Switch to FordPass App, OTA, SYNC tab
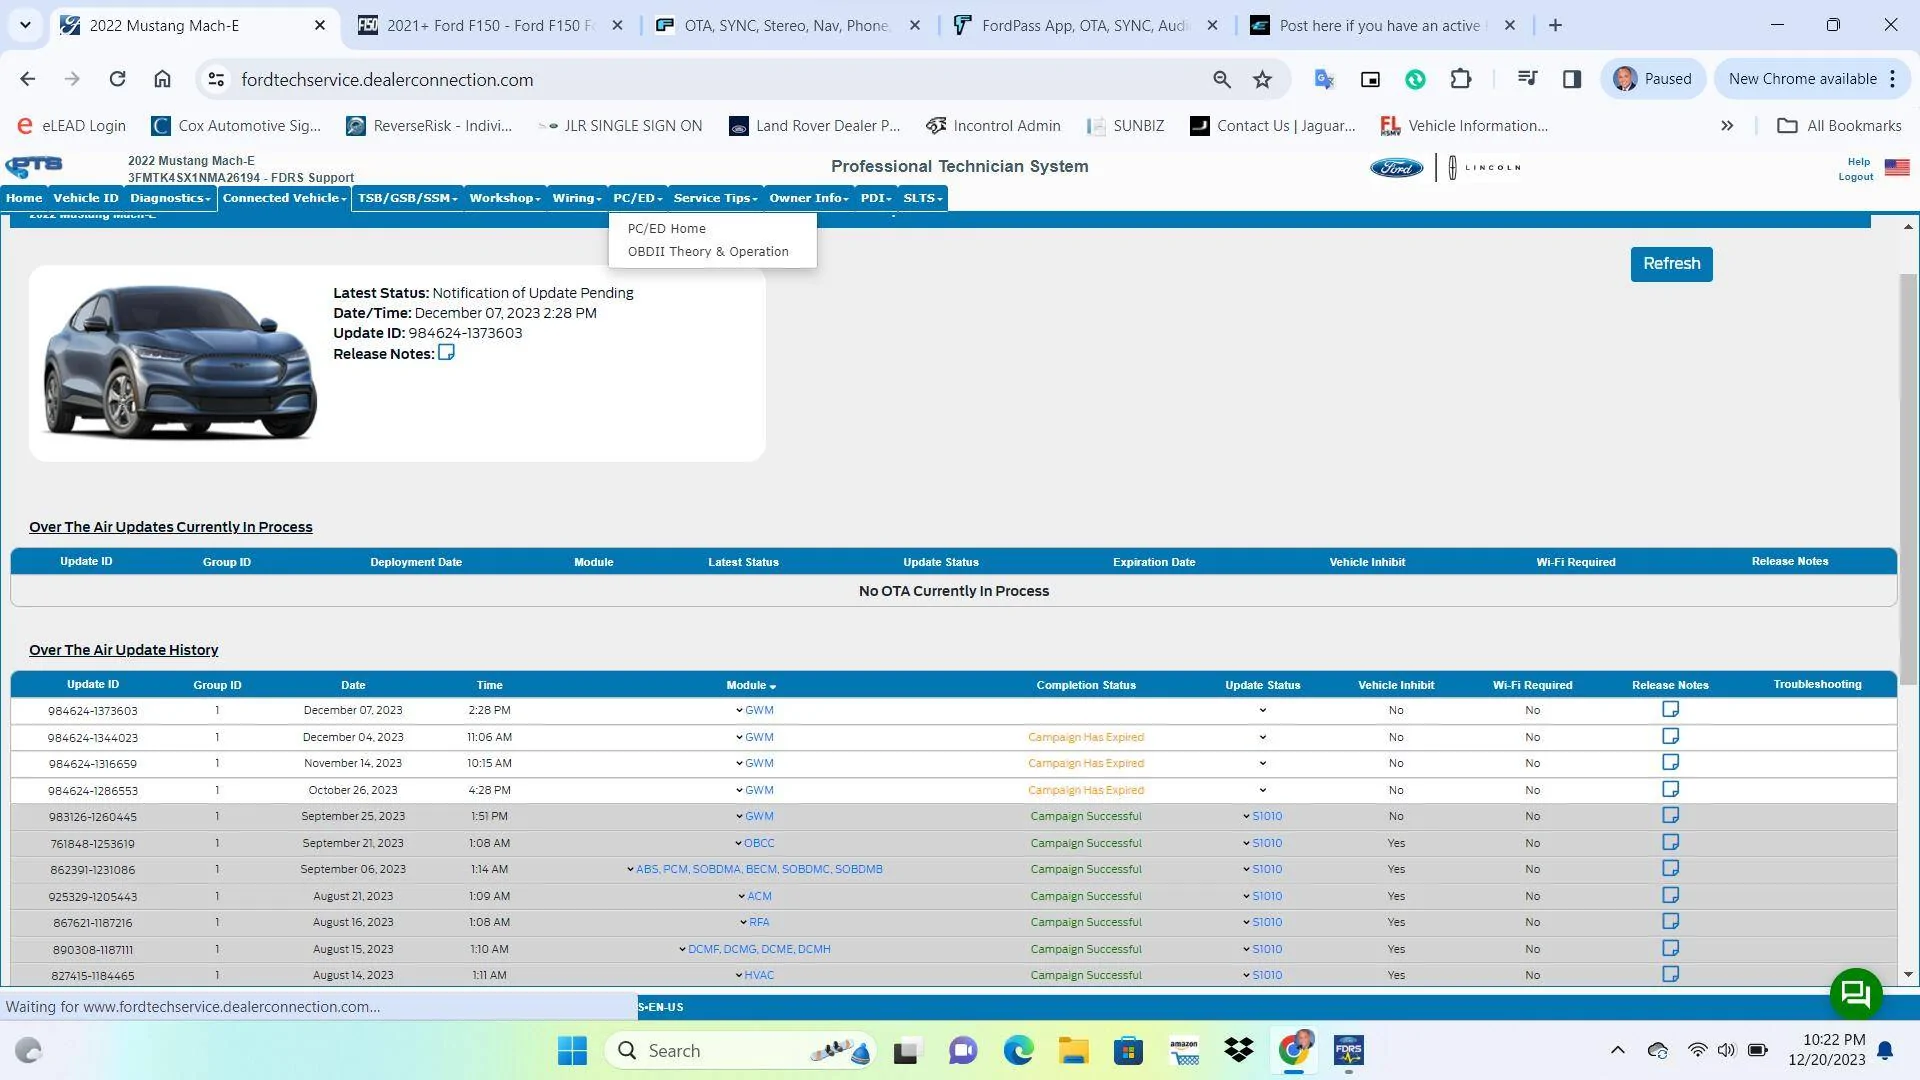The image size is (1920, 1080). pyautogui.click(x=1085, y=26)
